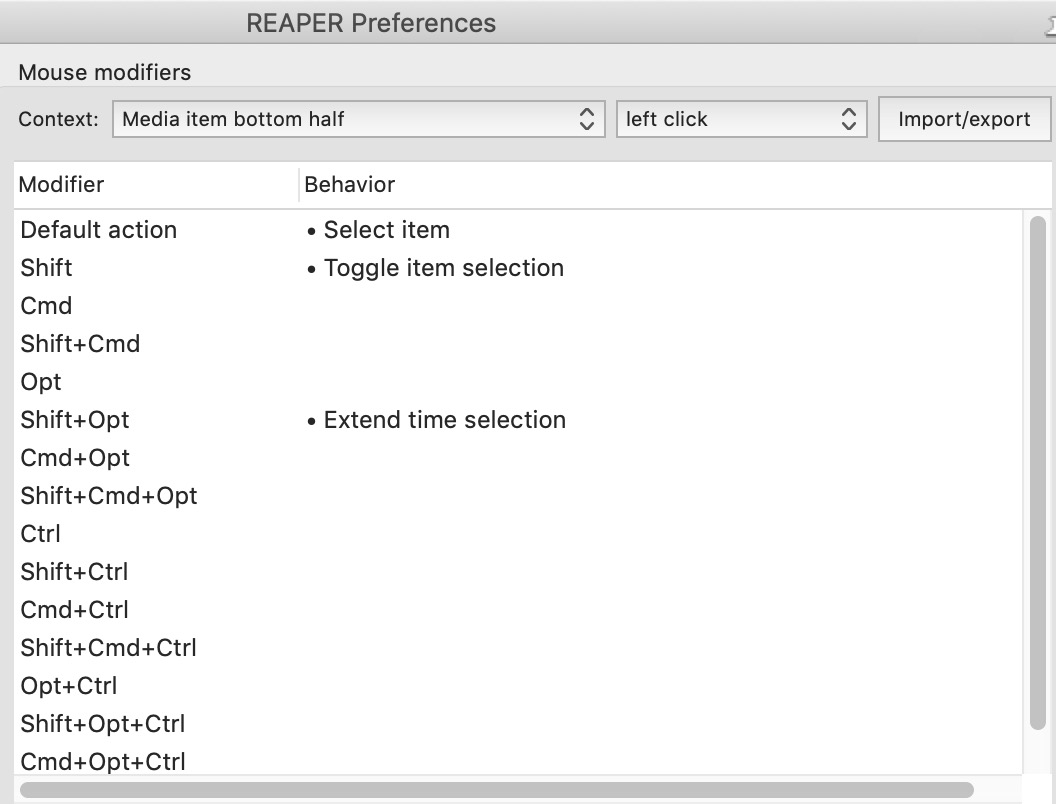The width and height of the screenshot is (1056, 804).
Task: Select the Cmd+Ctrl modifier row
Action: tap(517, 610)
